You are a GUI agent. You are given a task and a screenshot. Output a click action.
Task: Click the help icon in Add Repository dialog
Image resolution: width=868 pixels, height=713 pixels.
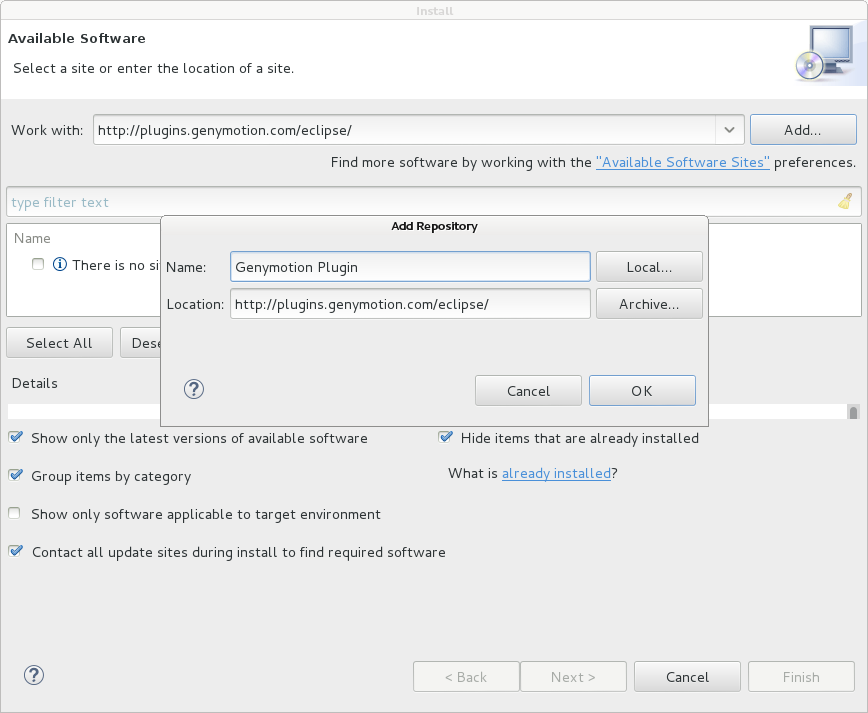click(194, 390)
